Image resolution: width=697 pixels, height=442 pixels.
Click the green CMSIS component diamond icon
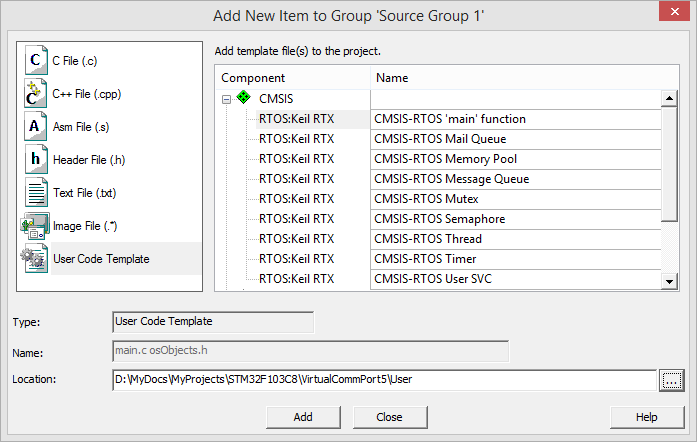coord(244,99)
